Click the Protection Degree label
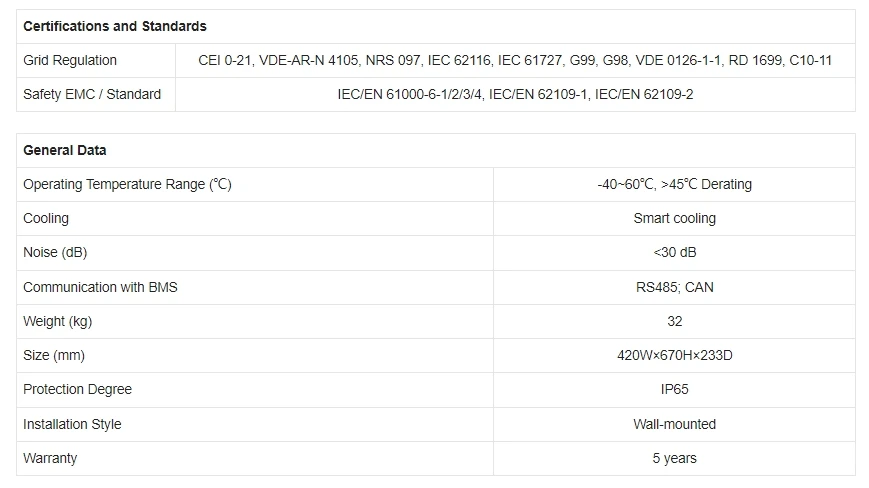The height and width of the screenshot is (488, 869). (x=77, y=389)
